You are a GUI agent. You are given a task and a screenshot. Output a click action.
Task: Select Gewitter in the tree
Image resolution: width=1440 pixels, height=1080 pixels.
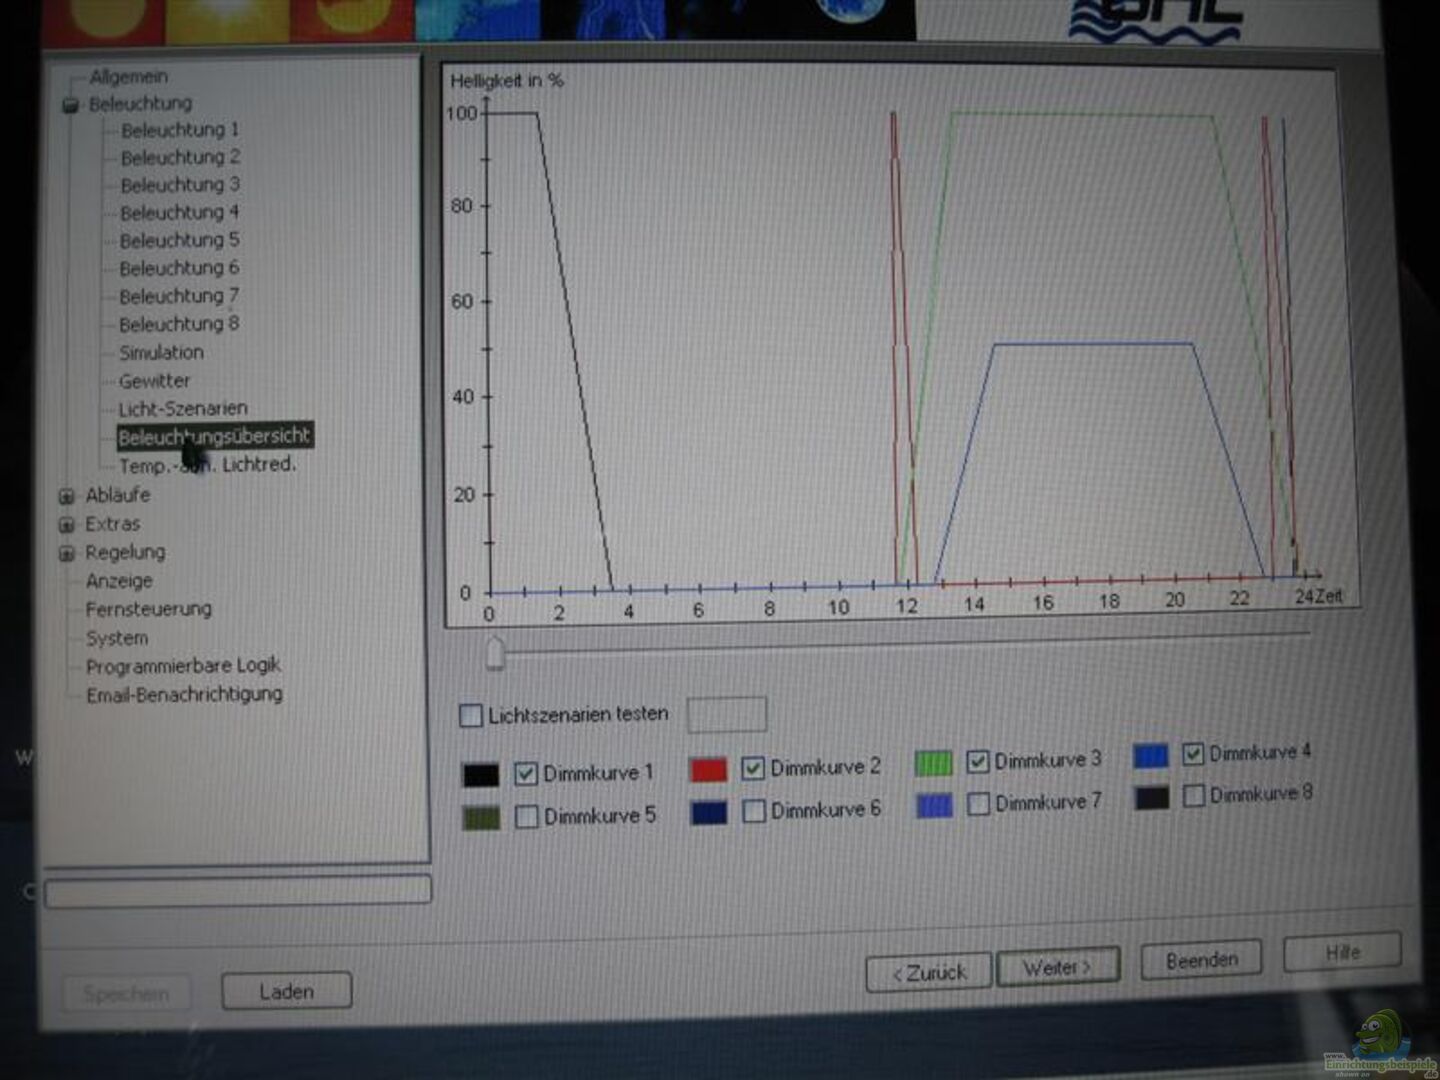(154, 381)
